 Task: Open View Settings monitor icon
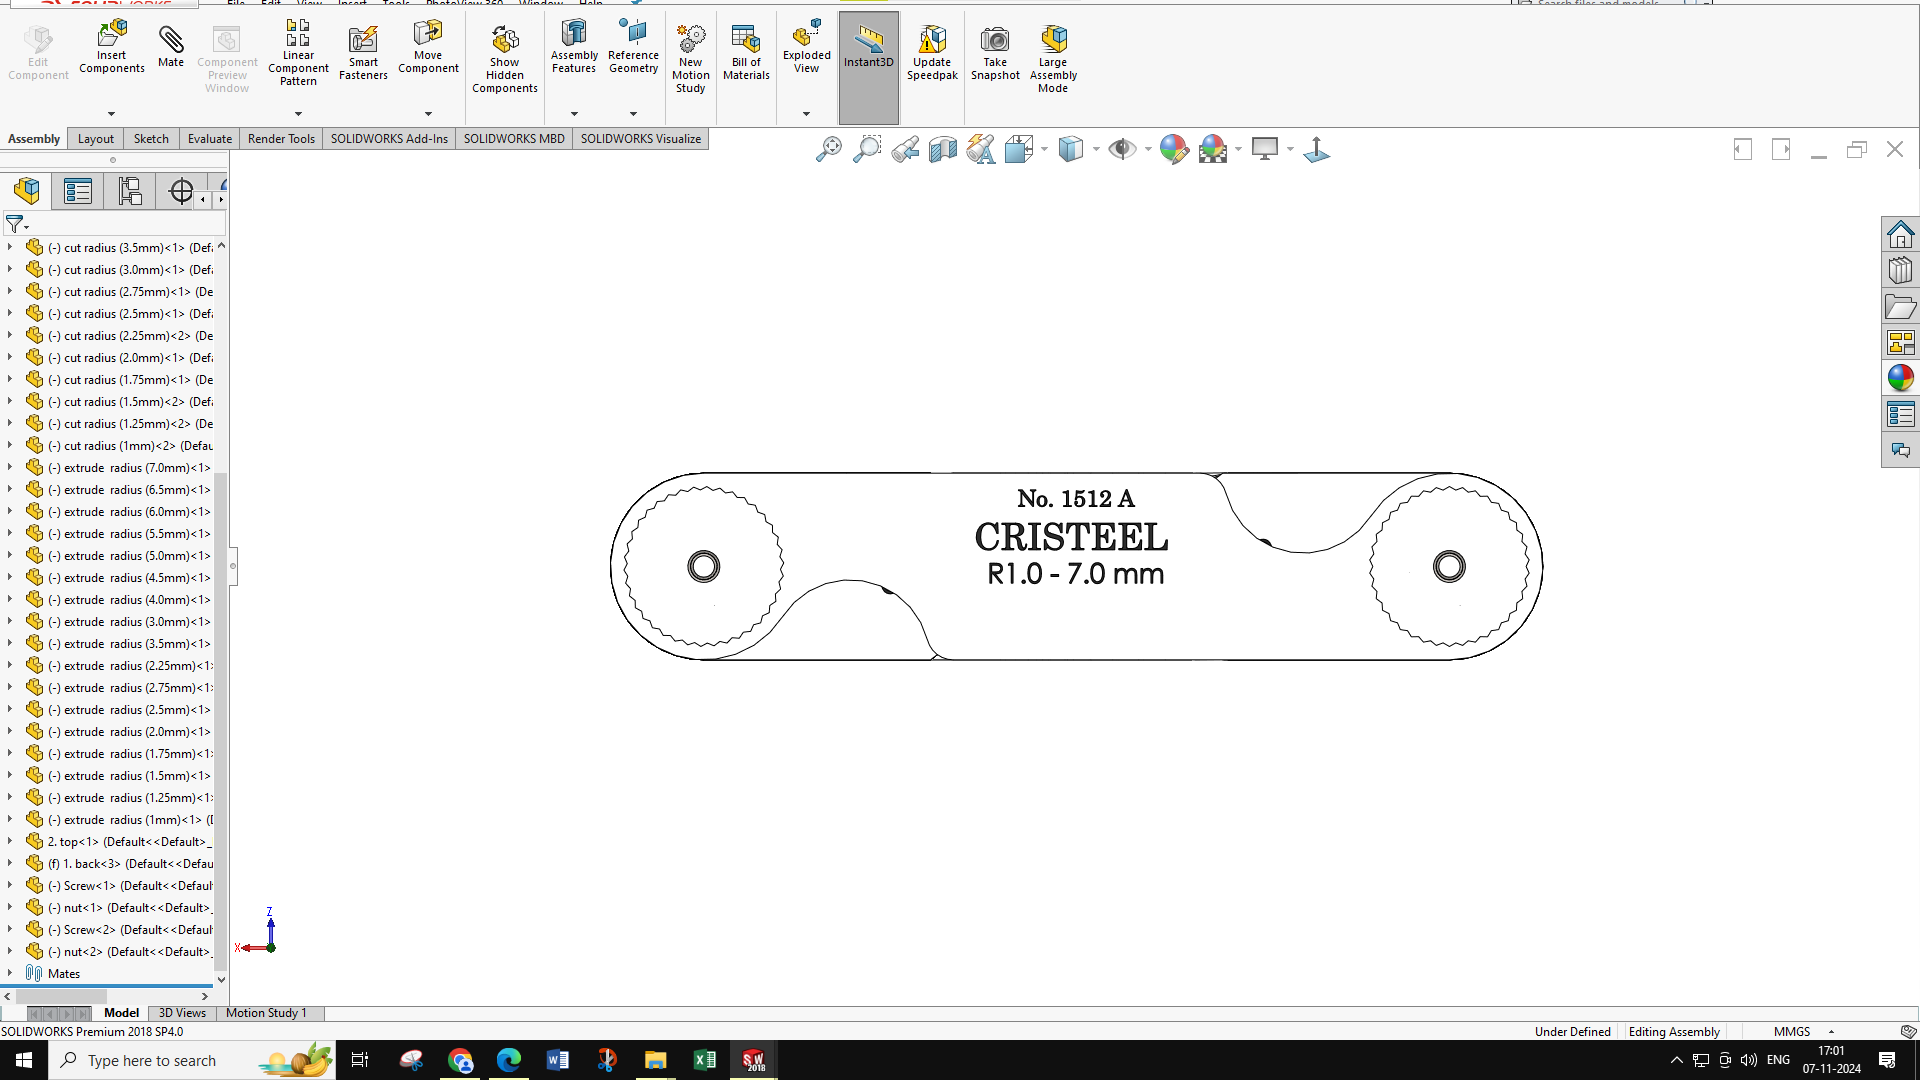click(x=1265, y=149)
